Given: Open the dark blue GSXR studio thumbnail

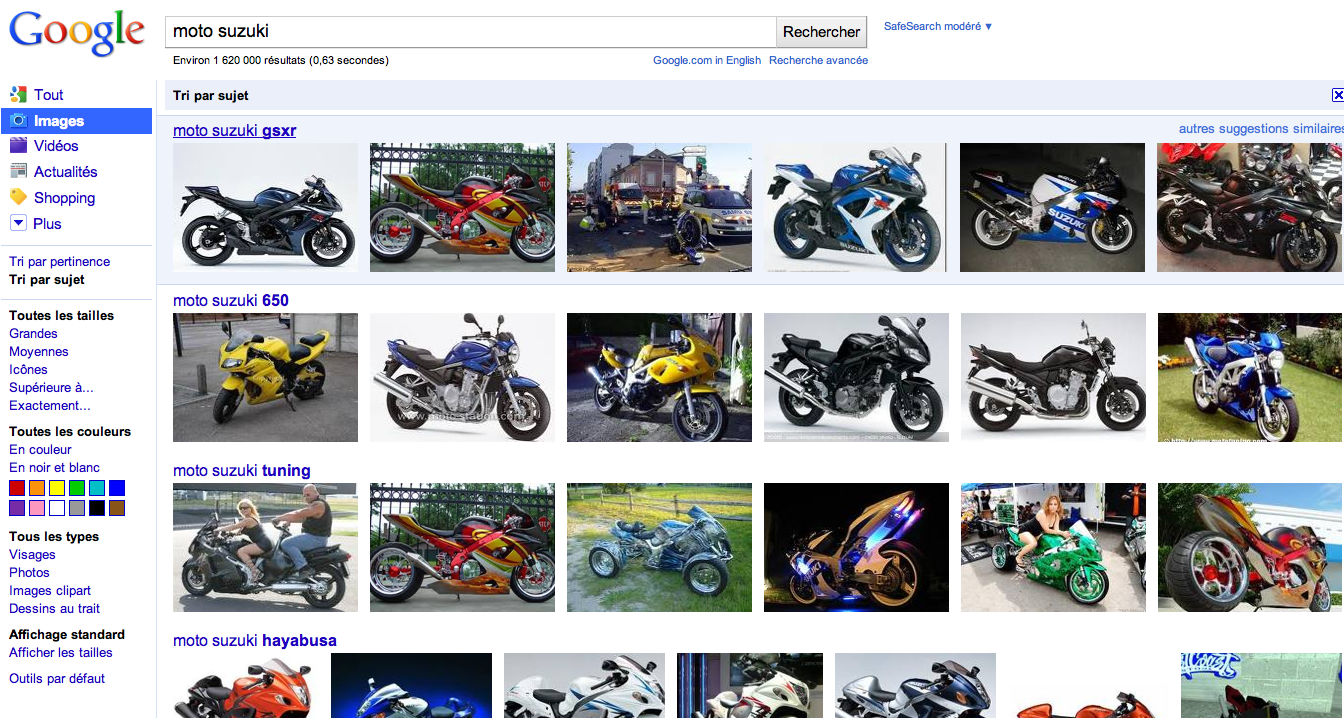Looking at the screenshot, I should [265, 207].
